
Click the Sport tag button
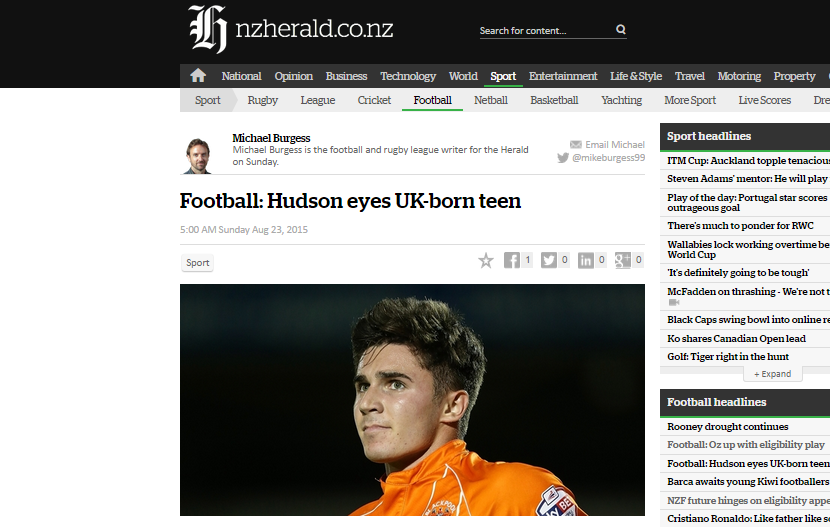coord(198,263)
